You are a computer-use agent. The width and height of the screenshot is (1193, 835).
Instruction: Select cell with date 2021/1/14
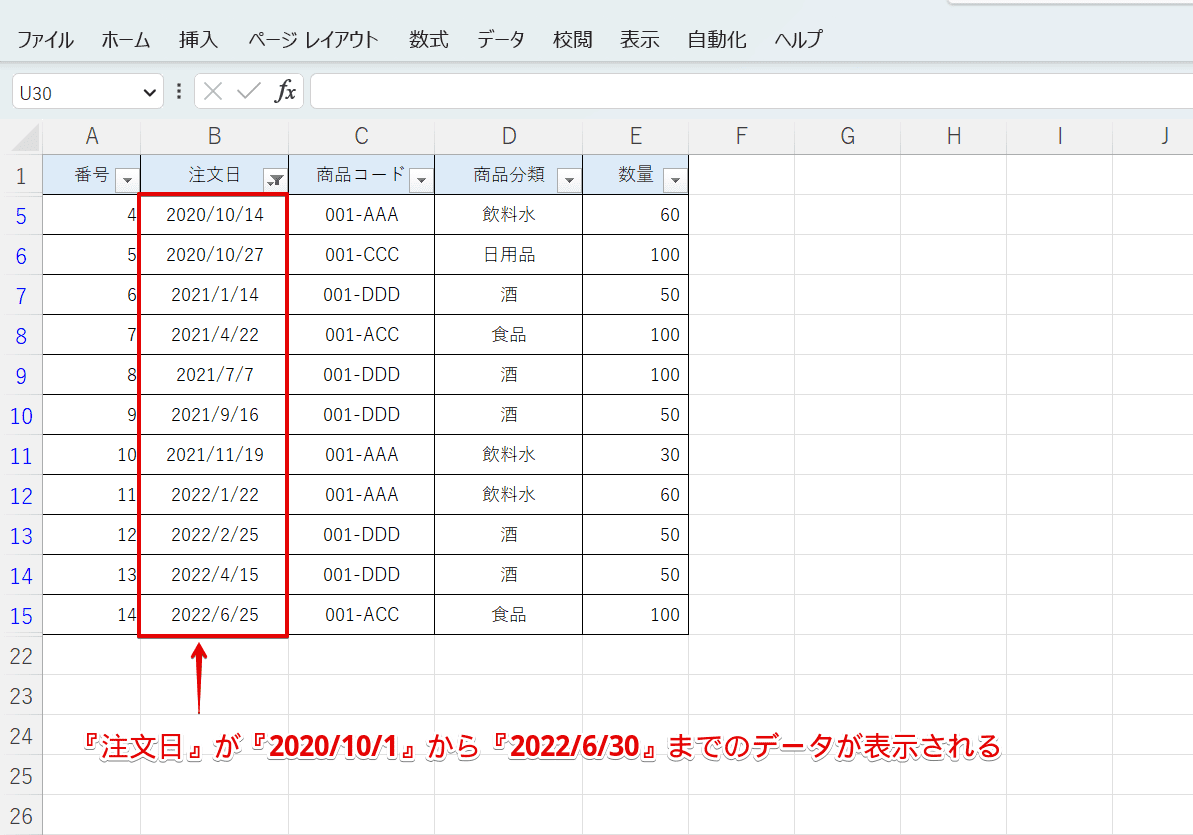(215, 295)
